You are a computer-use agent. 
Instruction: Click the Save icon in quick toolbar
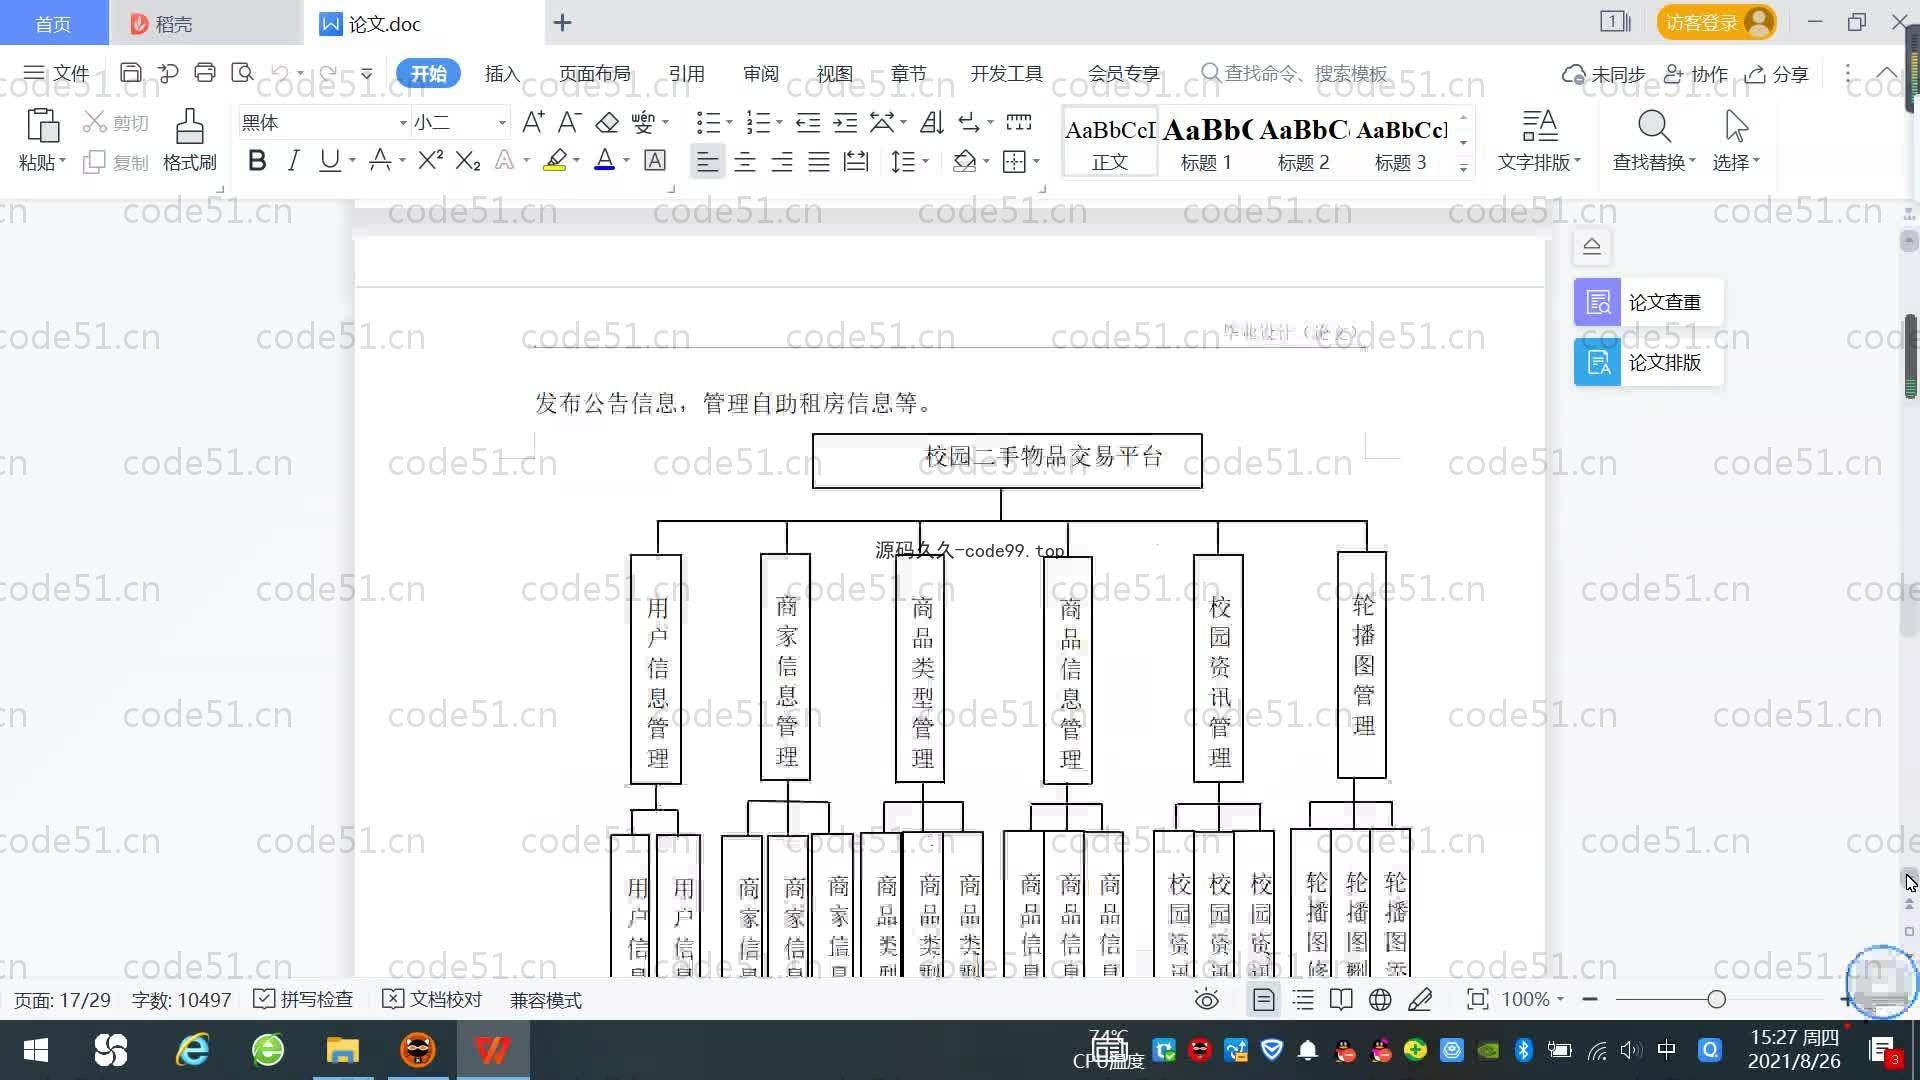tap(130, 73)
